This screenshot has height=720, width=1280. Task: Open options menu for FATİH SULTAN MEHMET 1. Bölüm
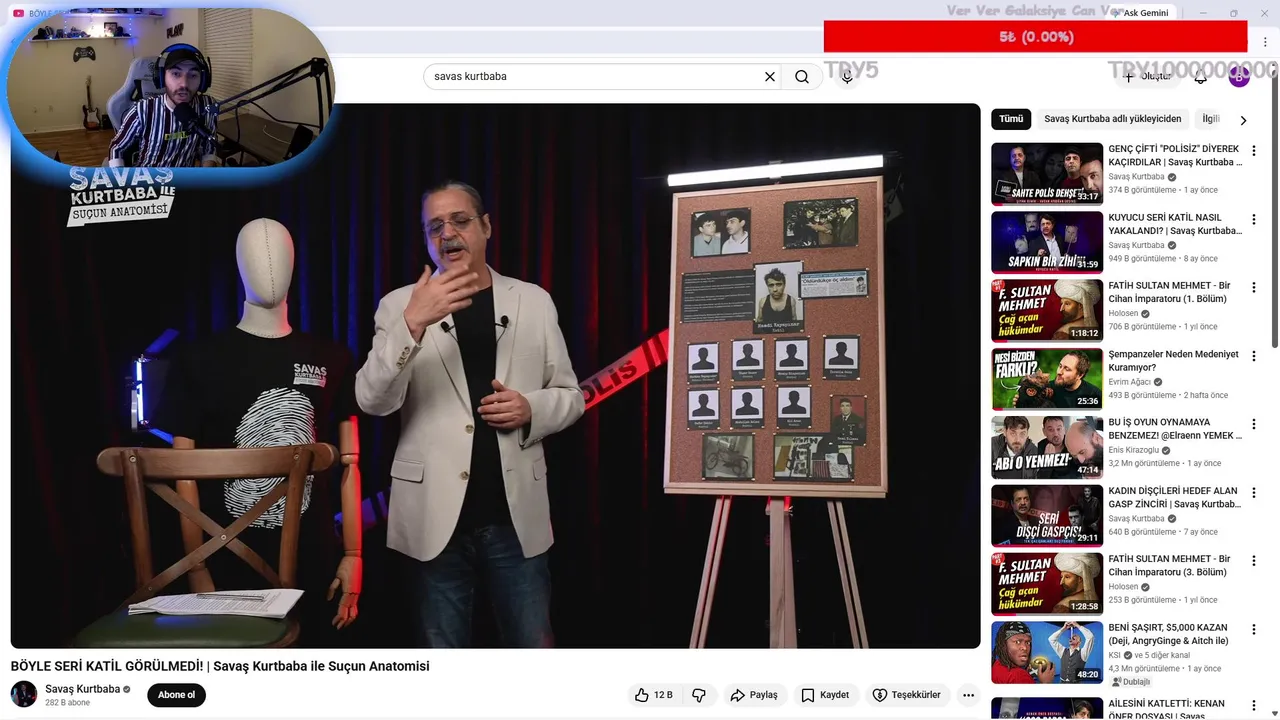[x=1254, y=288]
